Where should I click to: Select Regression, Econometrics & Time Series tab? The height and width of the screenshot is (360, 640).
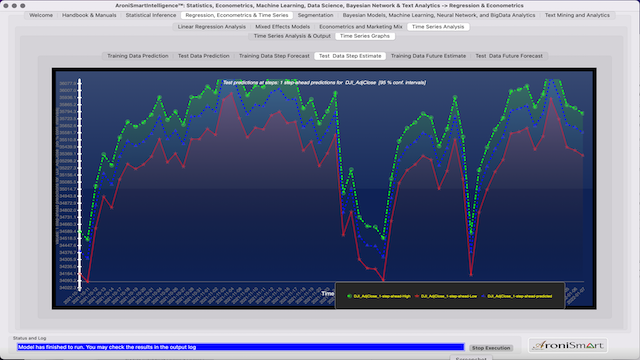click(237, 15)
